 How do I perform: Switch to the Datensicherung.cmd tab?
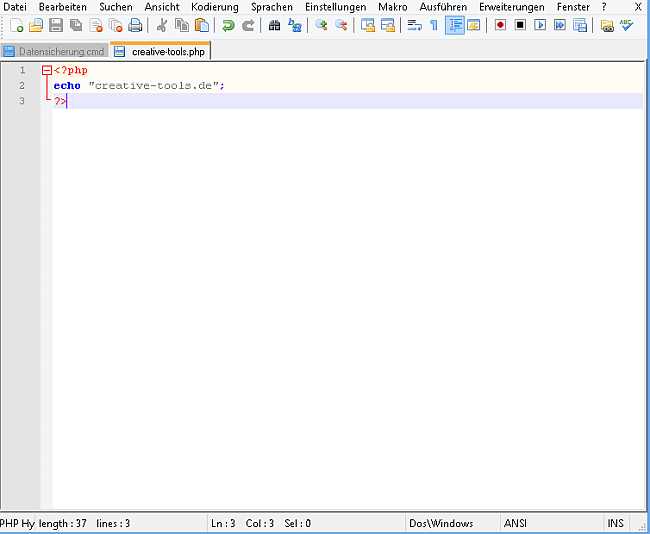pyautogui.click(x=54, y=51)
